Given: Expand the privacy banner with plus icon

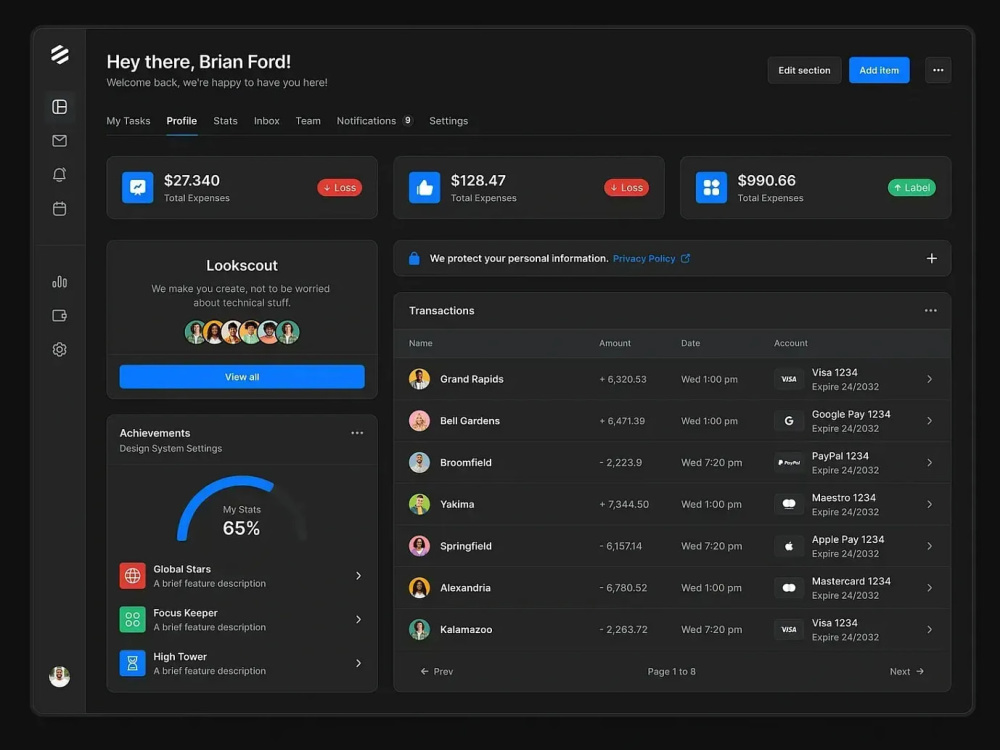Looking at the screenshot, I should click(931, 258).
